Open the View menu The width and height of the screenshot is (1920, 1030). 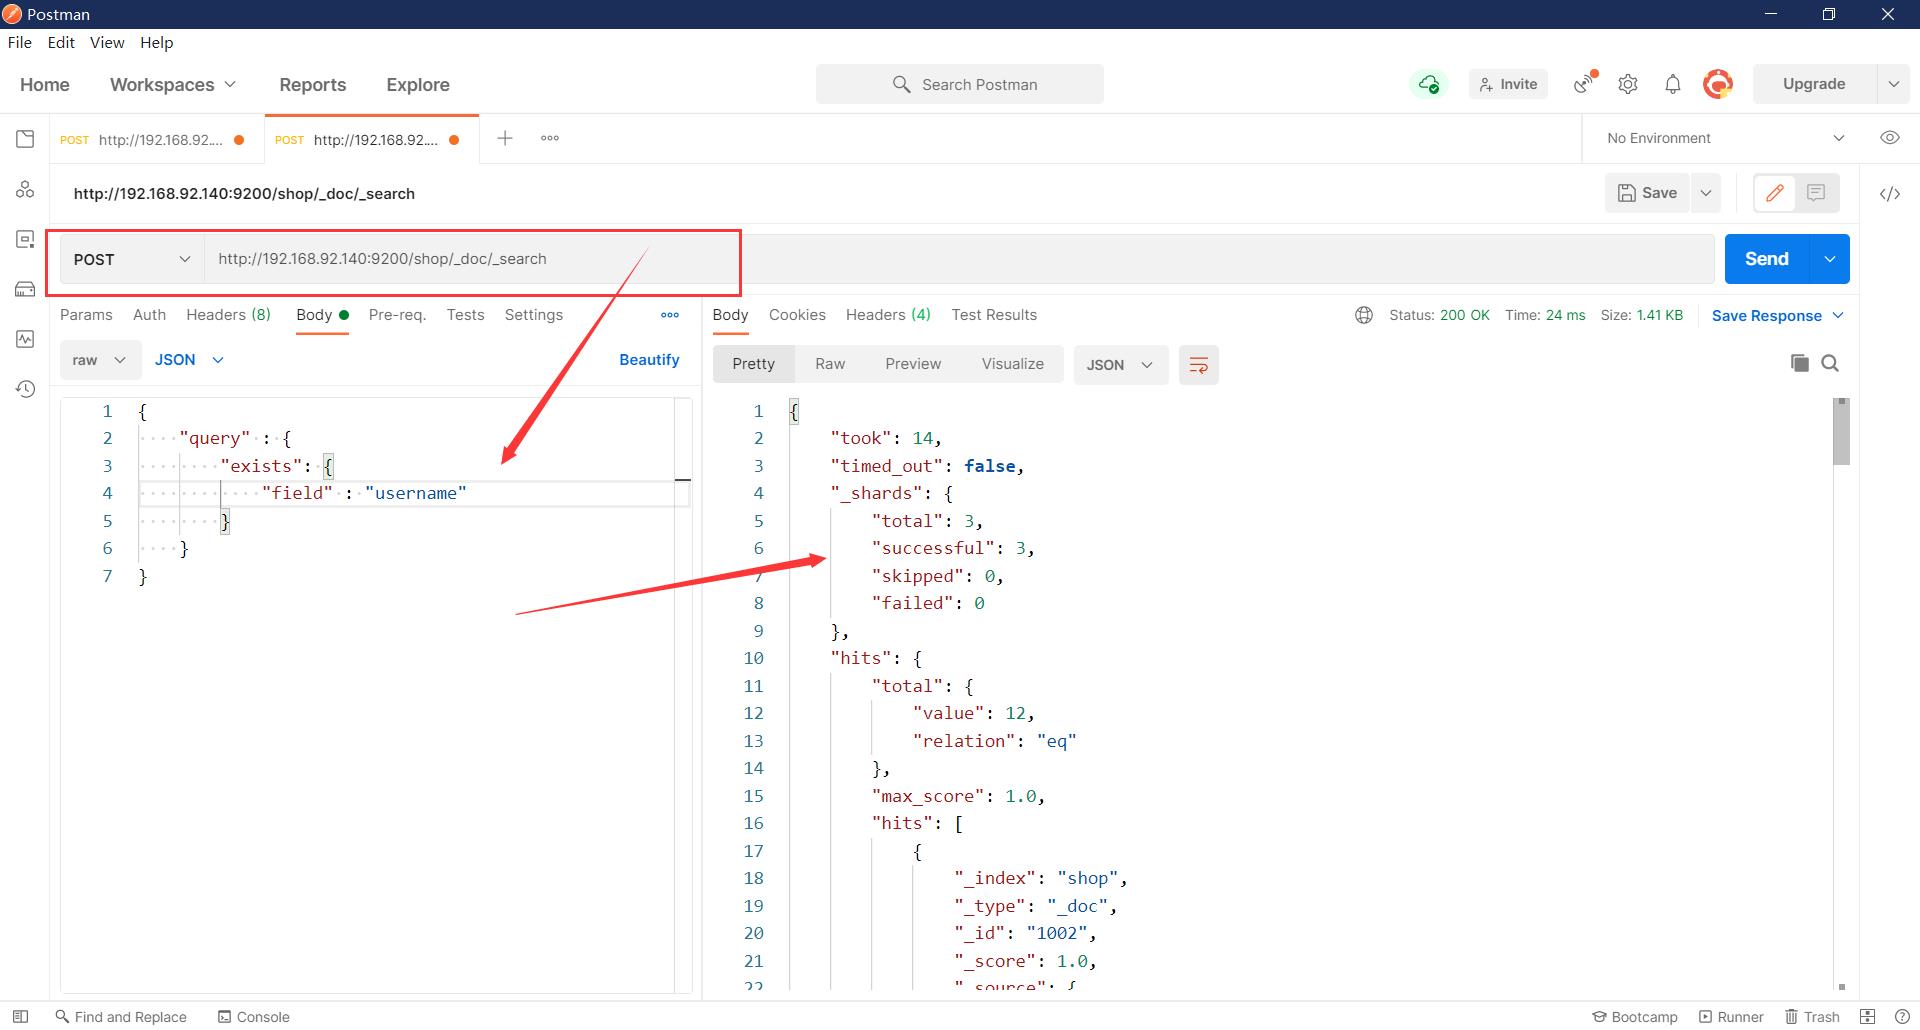tap(107, 42)
